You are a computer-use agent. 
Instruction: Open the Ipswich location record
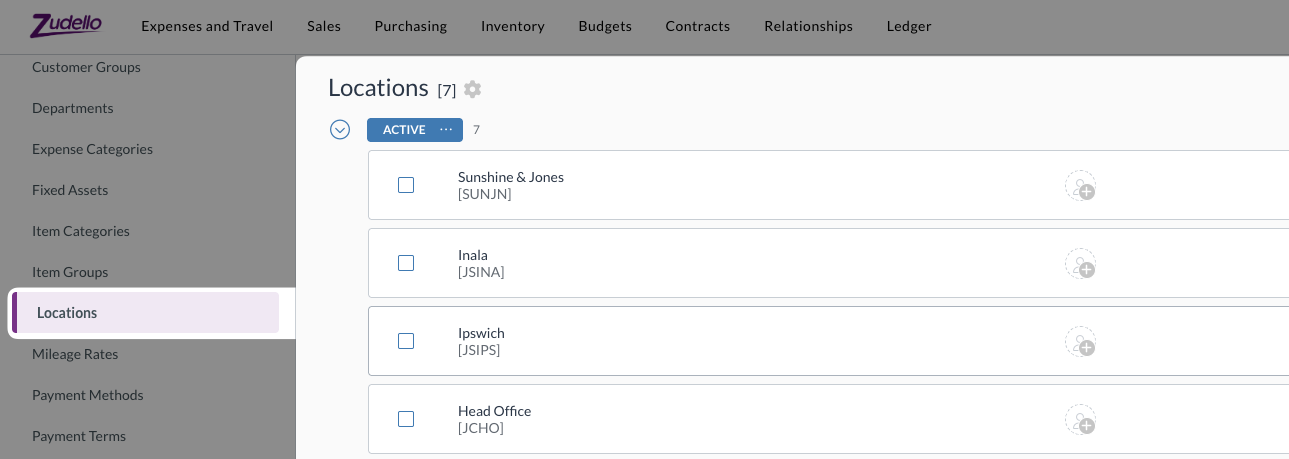tap(481, 333)
